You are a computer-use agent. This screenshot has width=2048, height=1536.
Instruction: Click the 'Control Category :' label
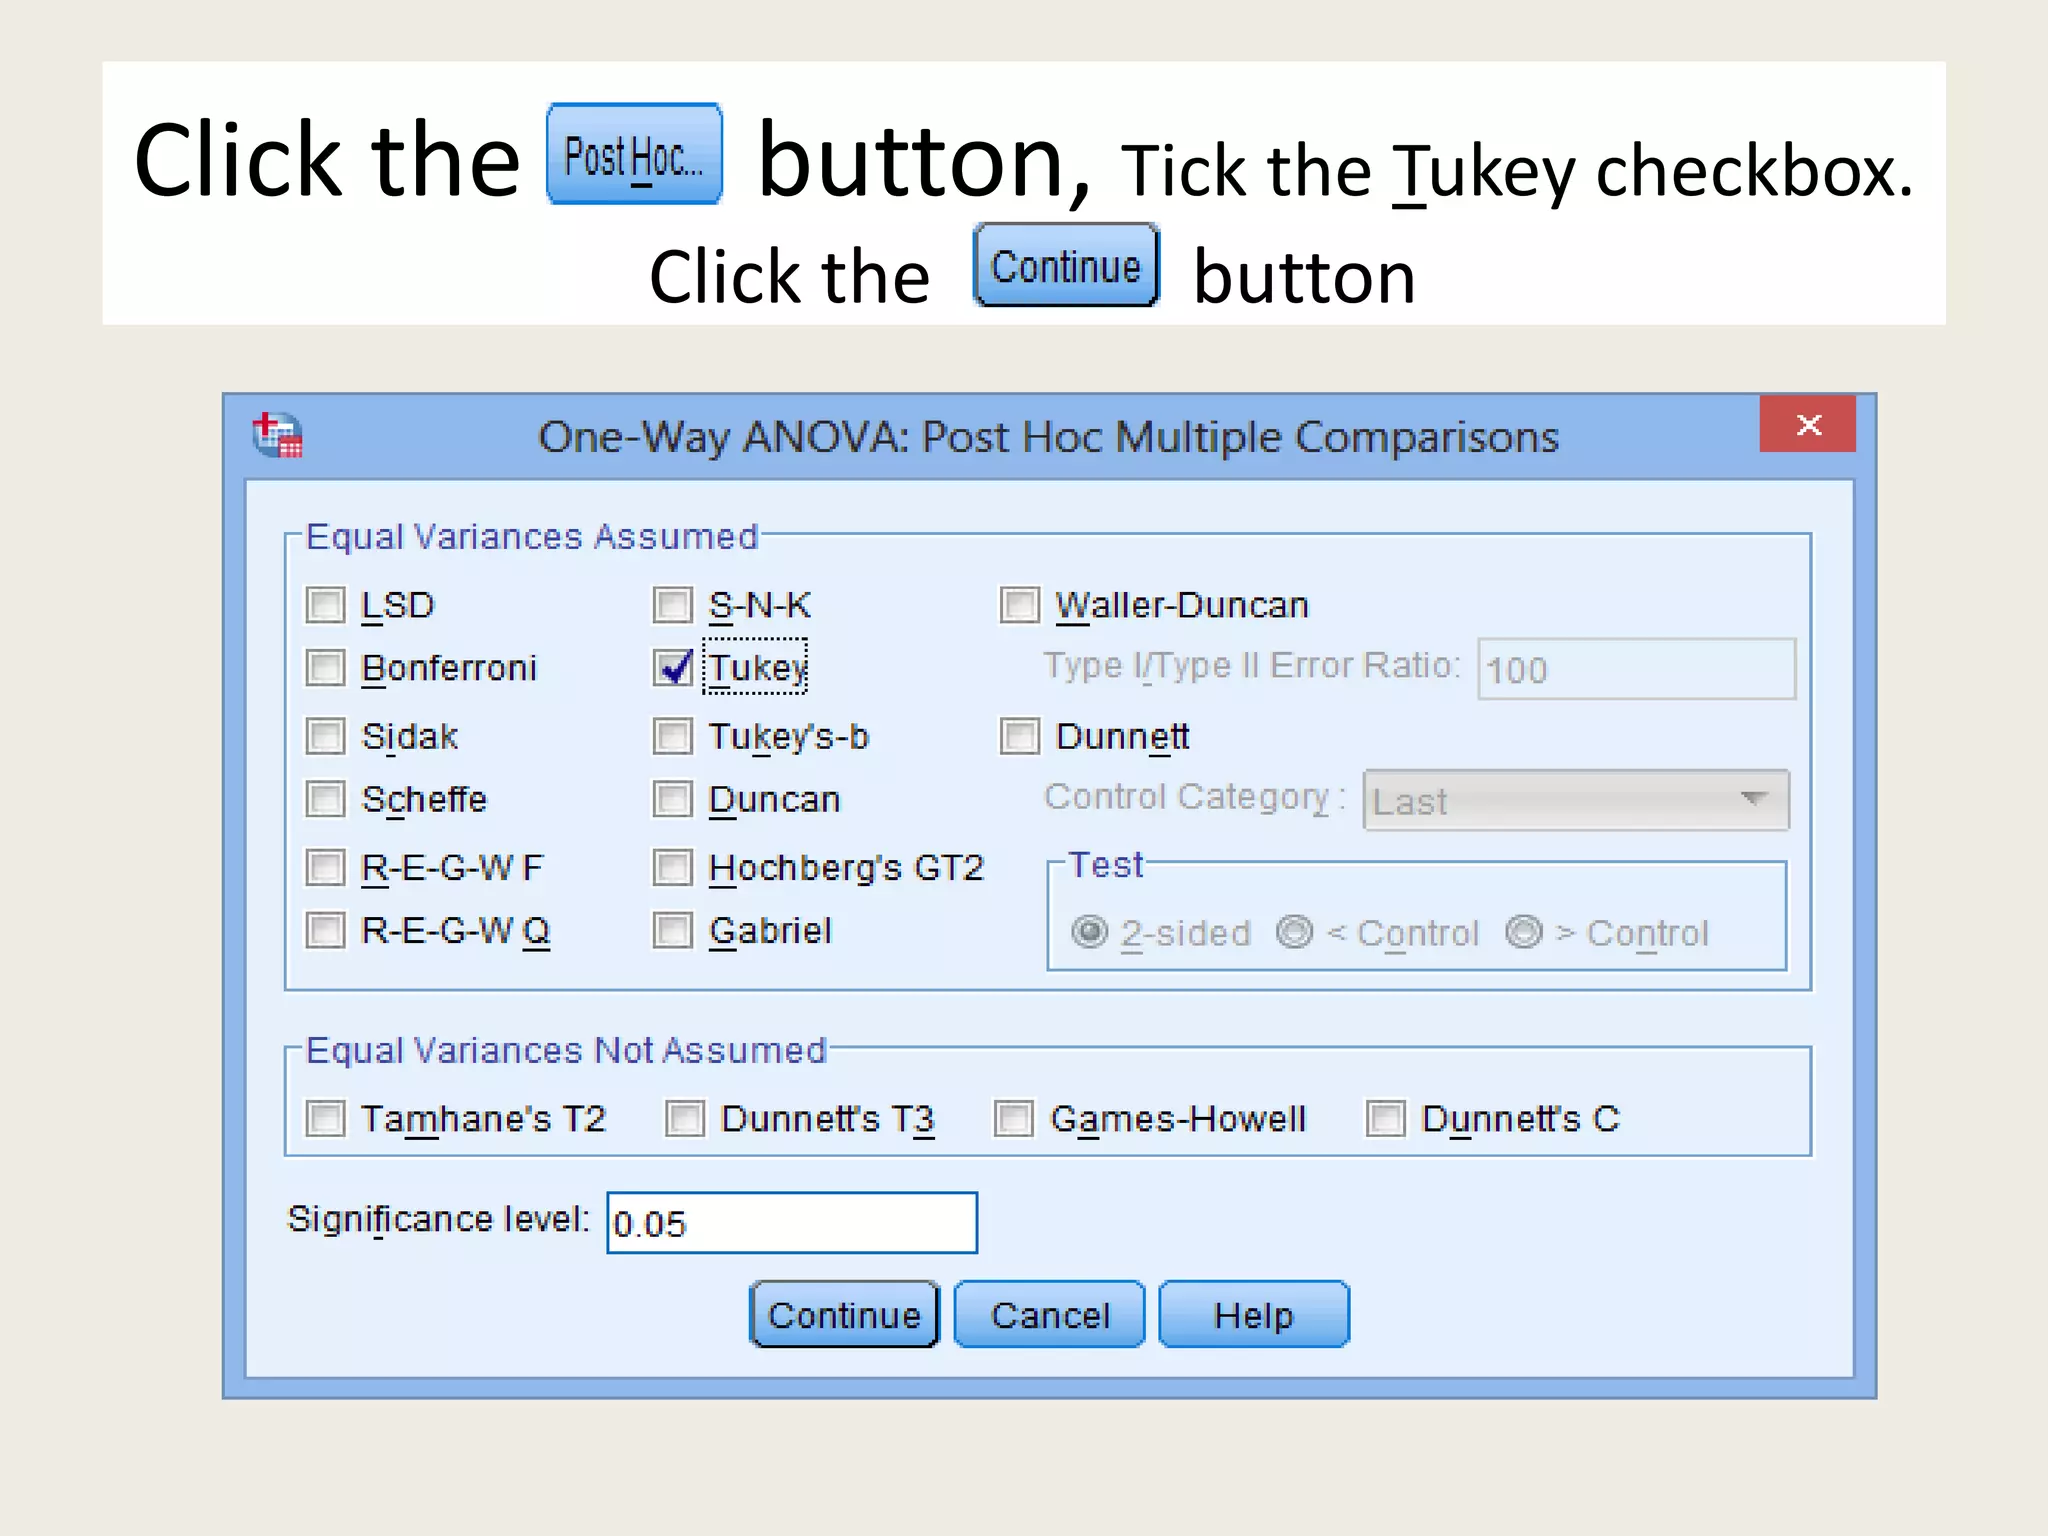tap(1195, 797)
